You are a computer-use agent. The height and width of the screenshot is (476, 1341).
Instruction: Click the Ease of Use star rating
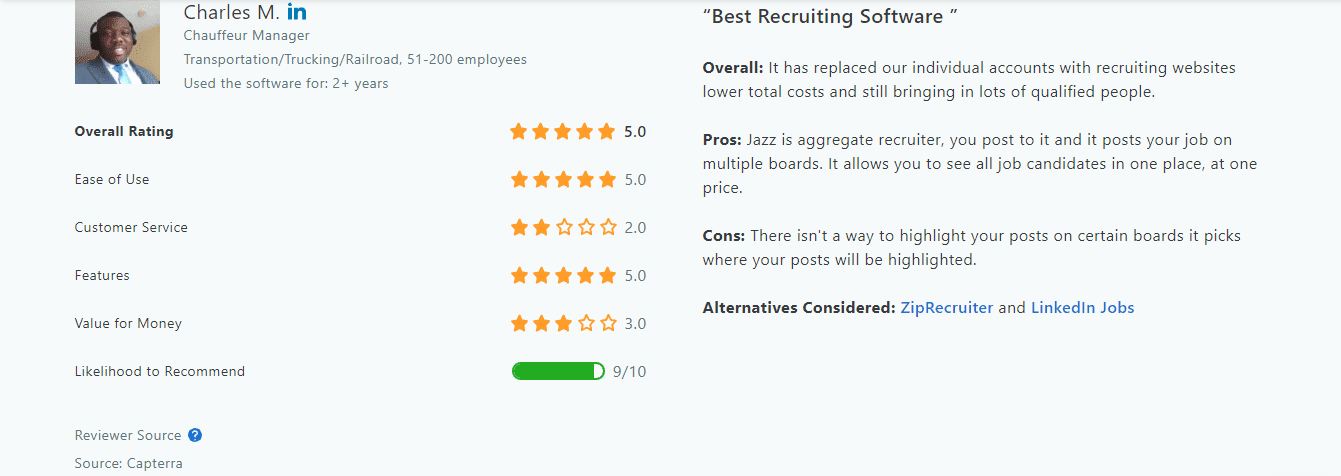click(x=563, y=179)
